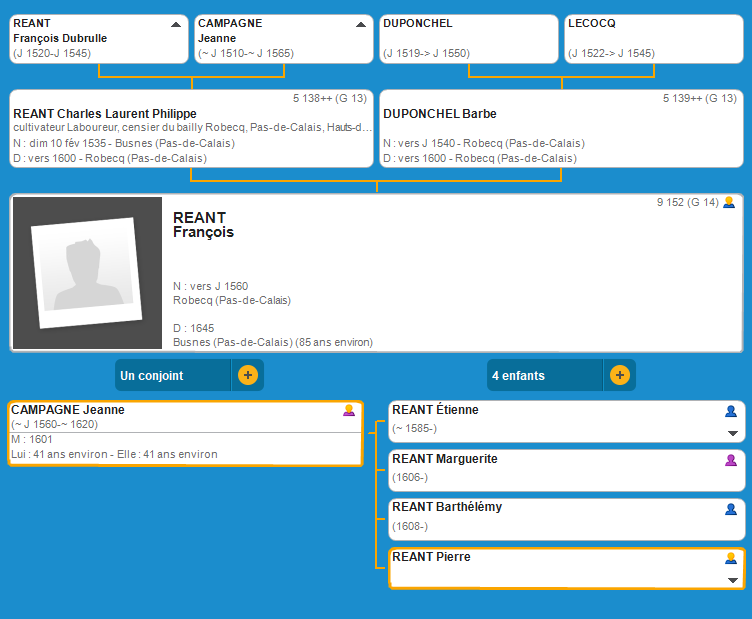
Task: Click the person icon on Barthélémy's card
Action: (731, 509)
